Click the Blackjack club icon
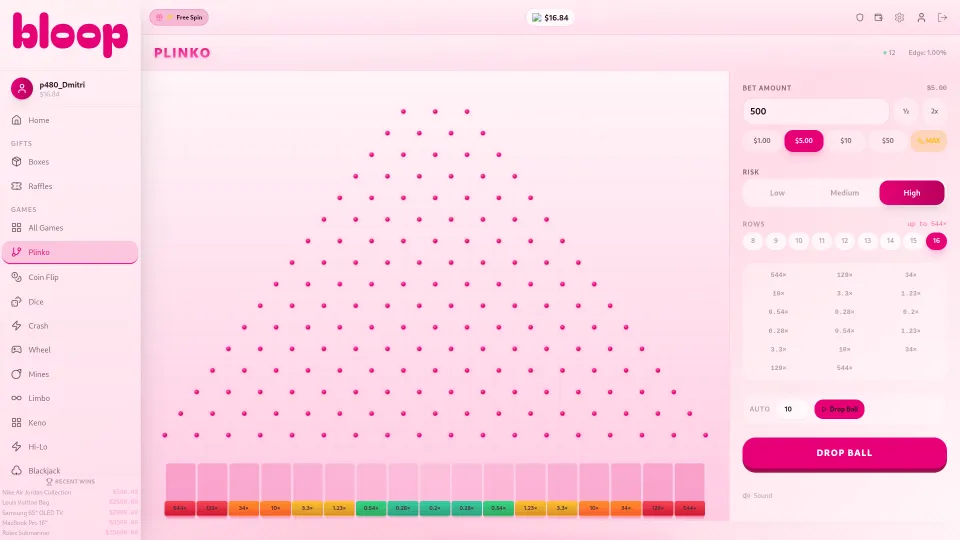The image size is (960, 540). (17, 470)
